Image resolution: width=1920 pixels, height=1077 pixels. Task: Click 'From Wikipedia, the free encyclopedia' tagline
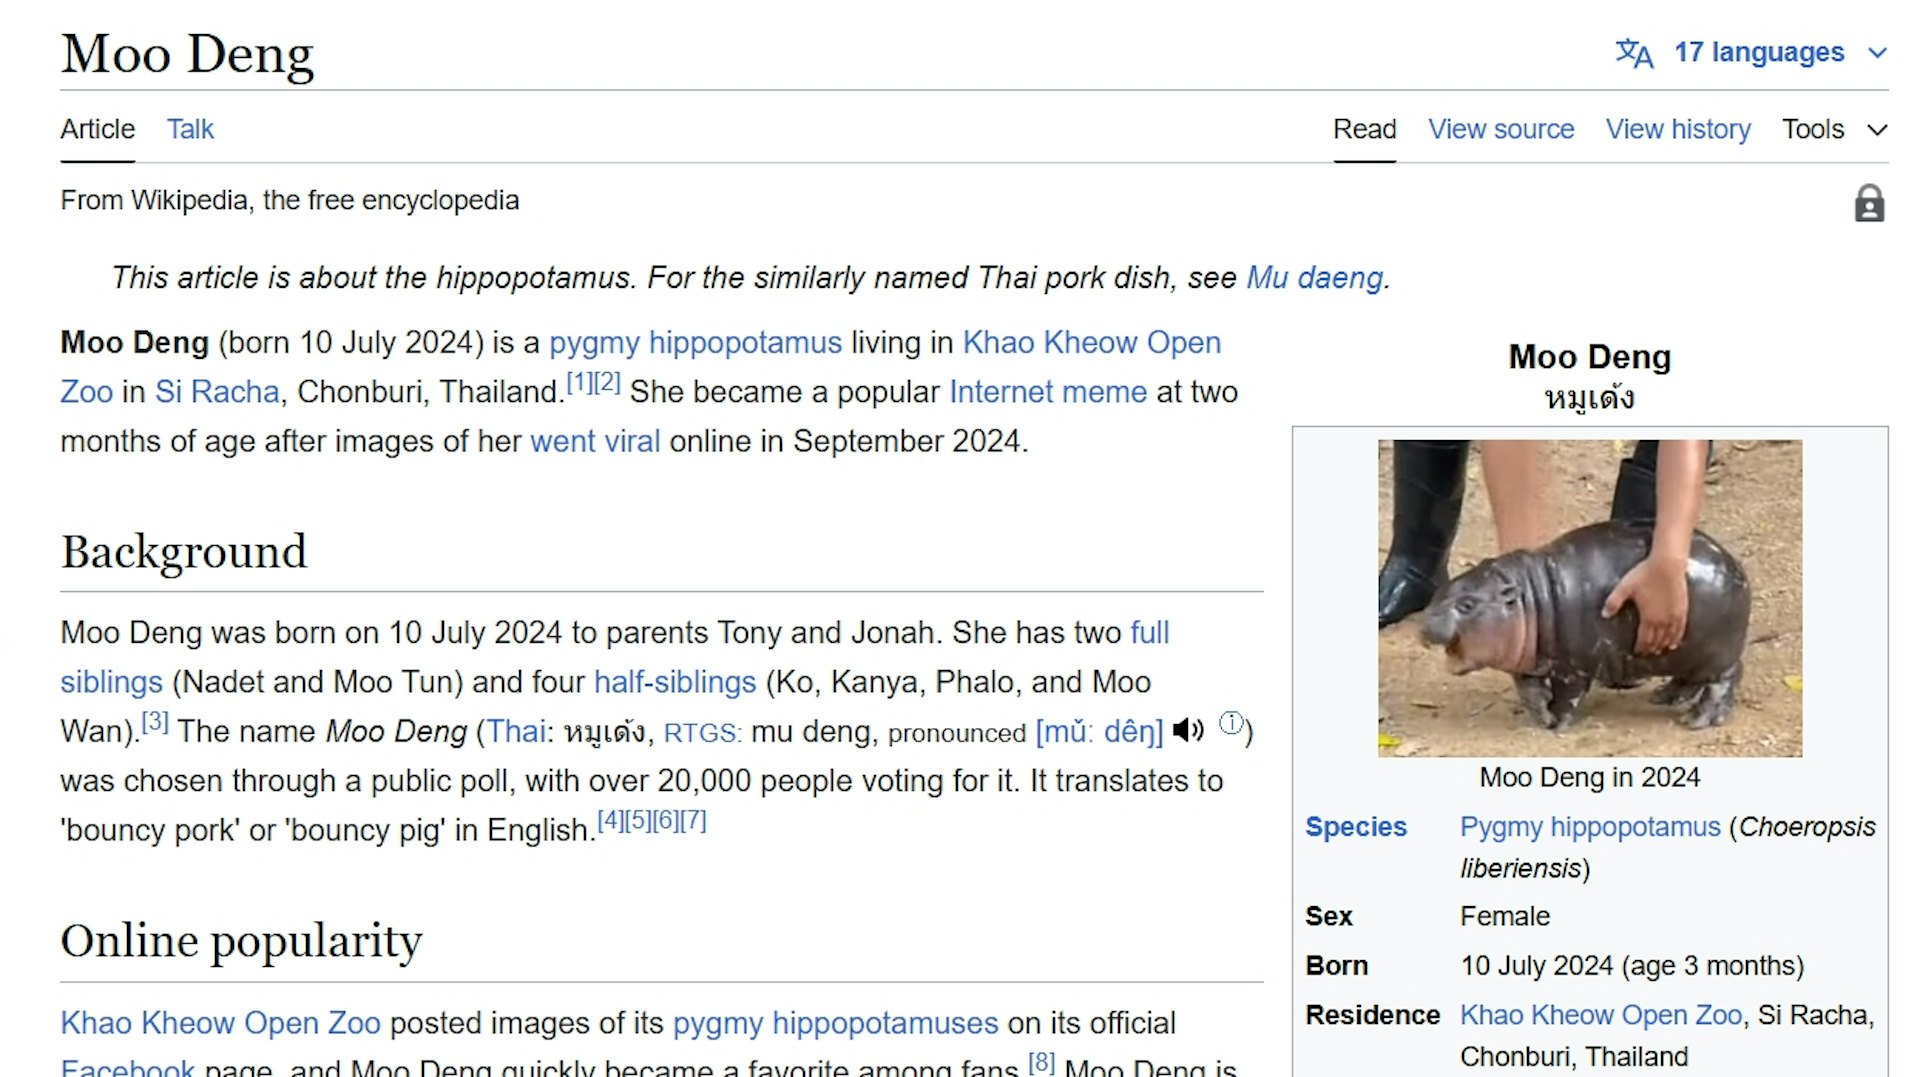click(290, 200)
